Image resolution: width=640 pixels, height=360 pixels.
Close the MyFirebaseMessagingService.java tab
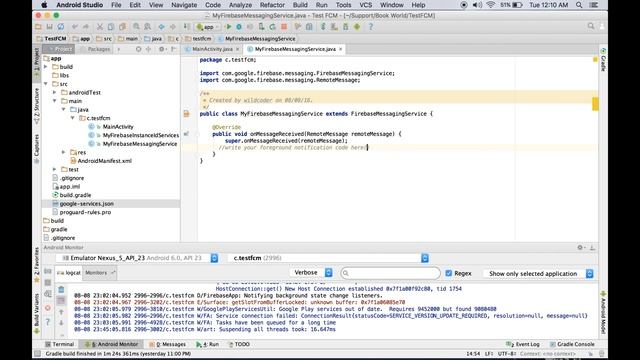pyautogui.click(x=341, y=49)
